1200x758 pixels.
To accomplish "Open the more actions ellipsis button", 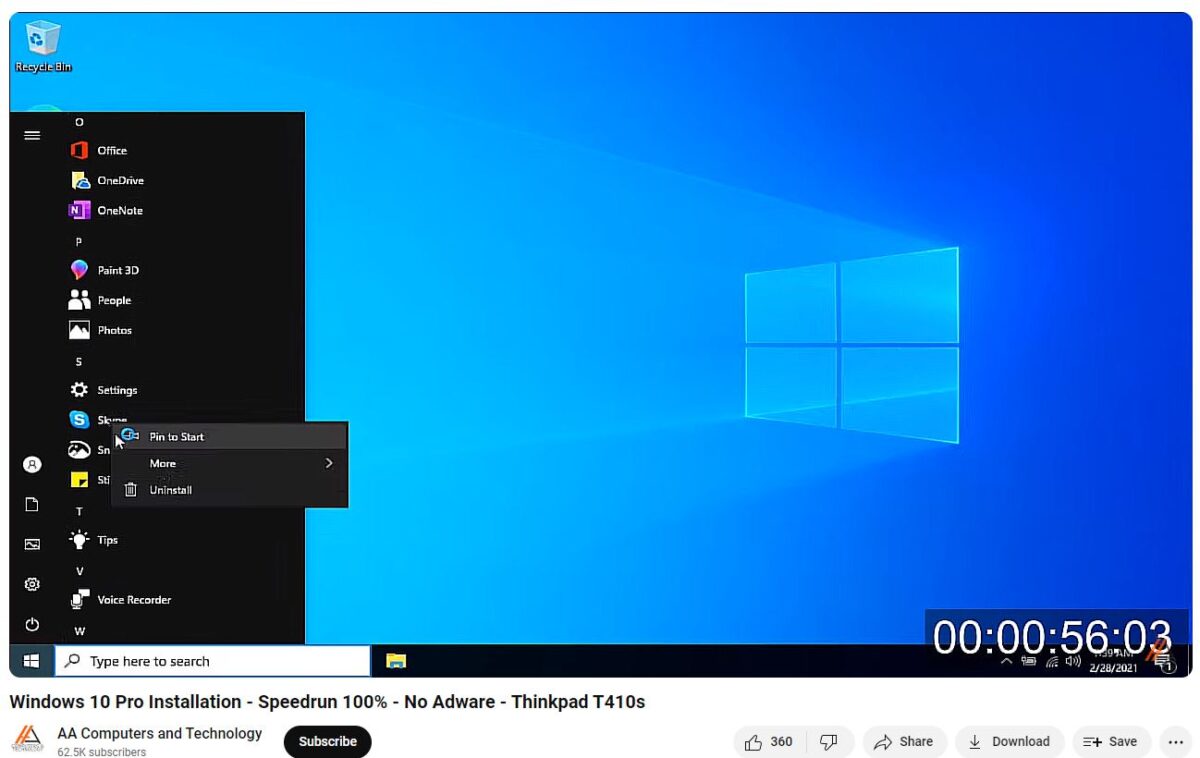I will [x=1175, y=742].
